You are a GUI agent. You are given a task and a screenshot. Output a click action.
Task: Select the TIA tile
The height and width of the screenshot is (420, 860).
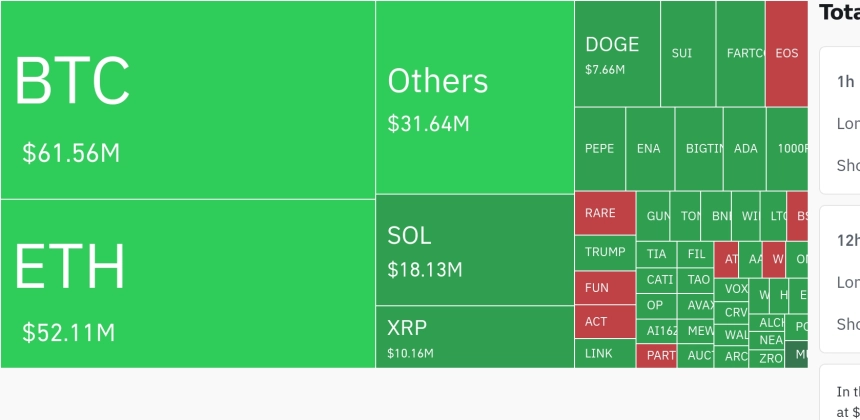tap(657, 254)
